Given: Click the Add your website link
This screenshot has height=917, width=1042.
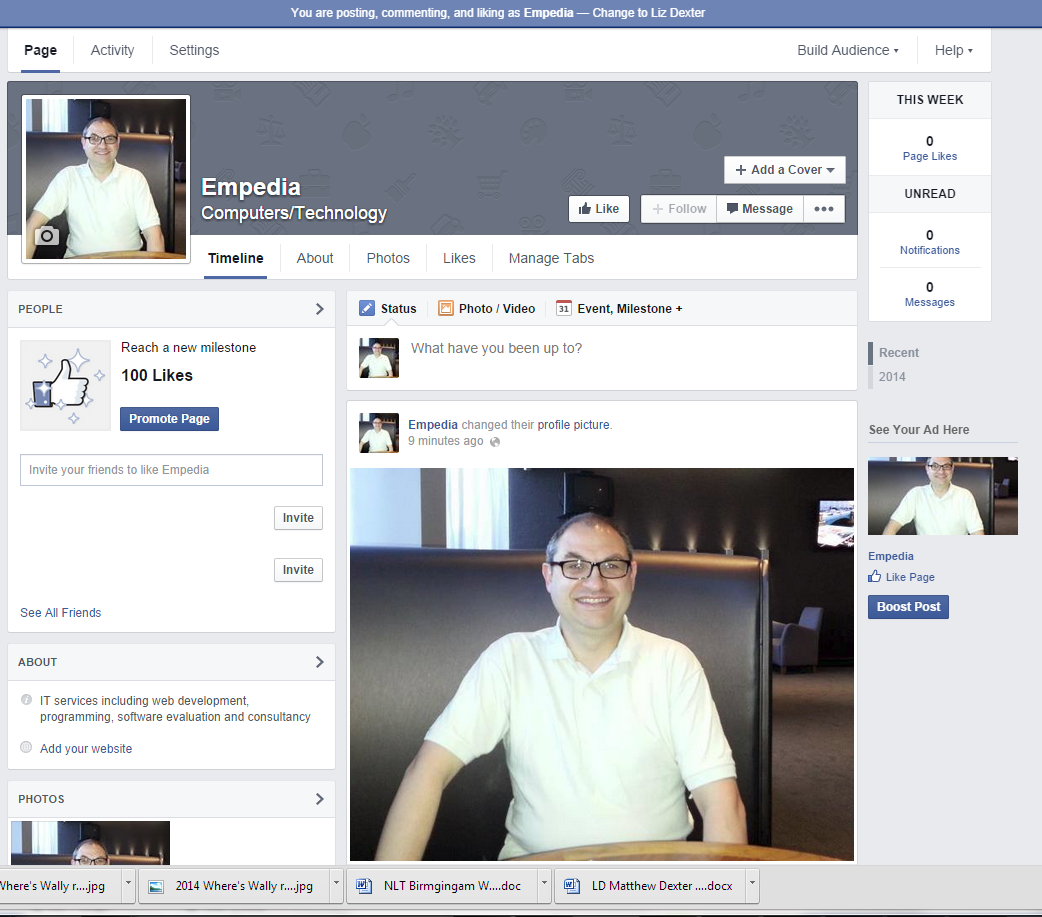Looking at the screenshot, I should (x=86, y=748).
